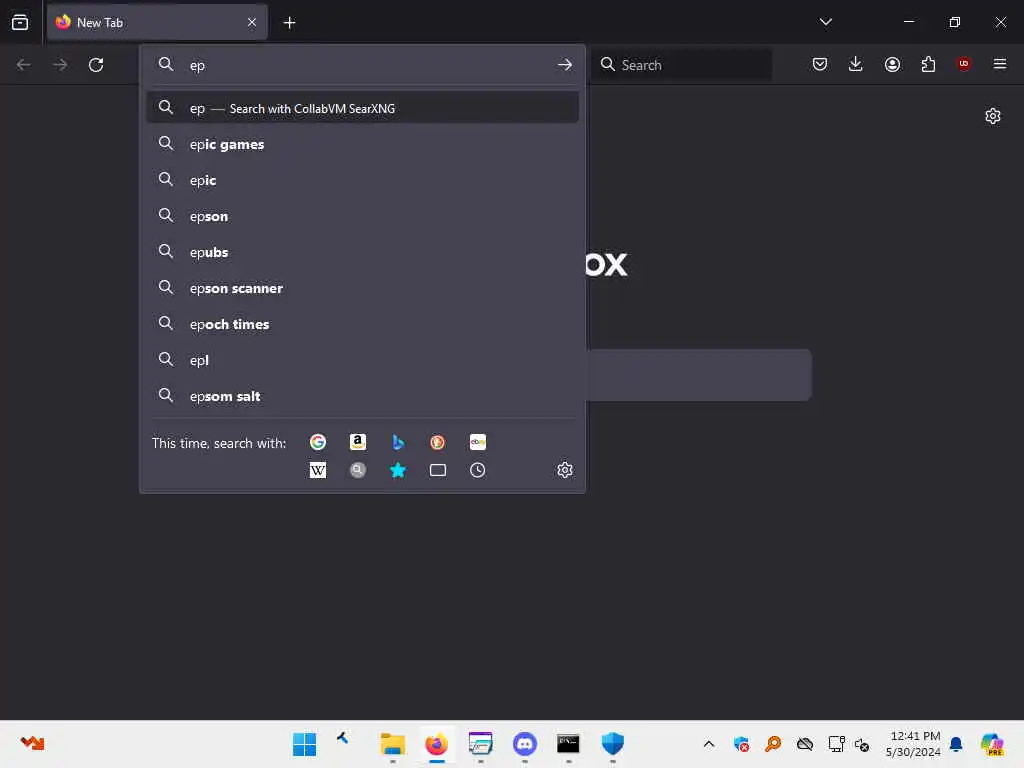Viewport: 1024px width, 768px height.
Task: Click the New Tab page search field
Action: [699, 375]
